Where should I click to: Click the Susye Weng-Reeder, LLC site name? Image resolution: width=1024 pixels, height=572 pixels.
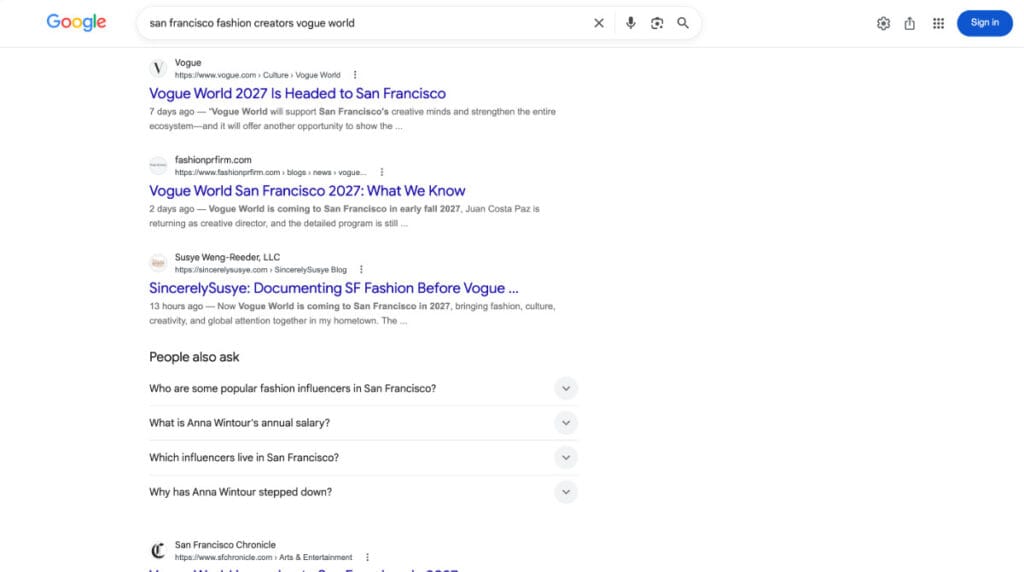(x=227, y=257)
